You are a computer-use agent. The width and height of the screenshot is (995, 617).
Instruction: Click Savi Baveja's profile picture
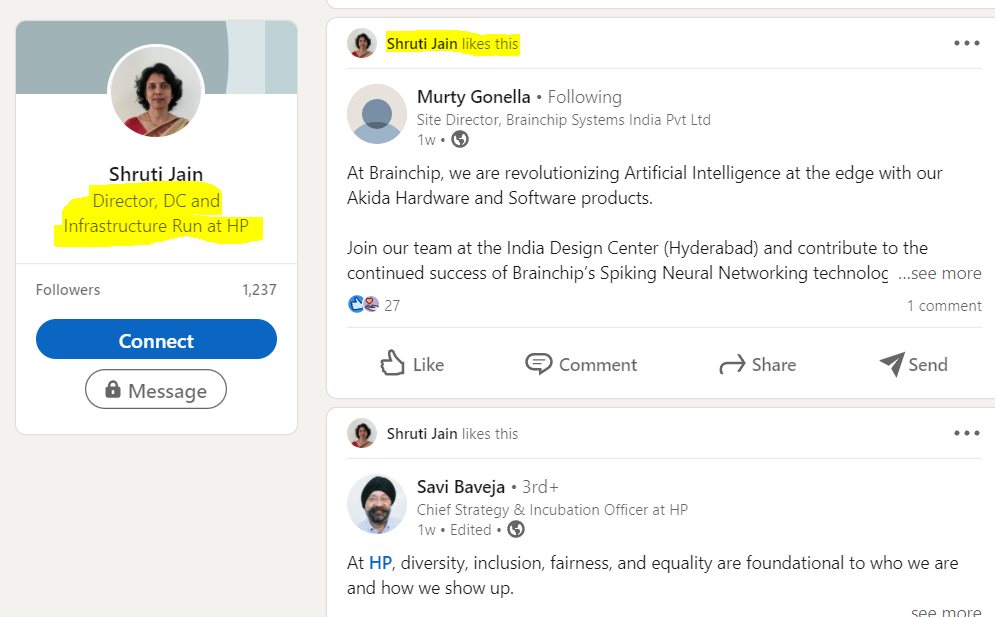[376, 504]
